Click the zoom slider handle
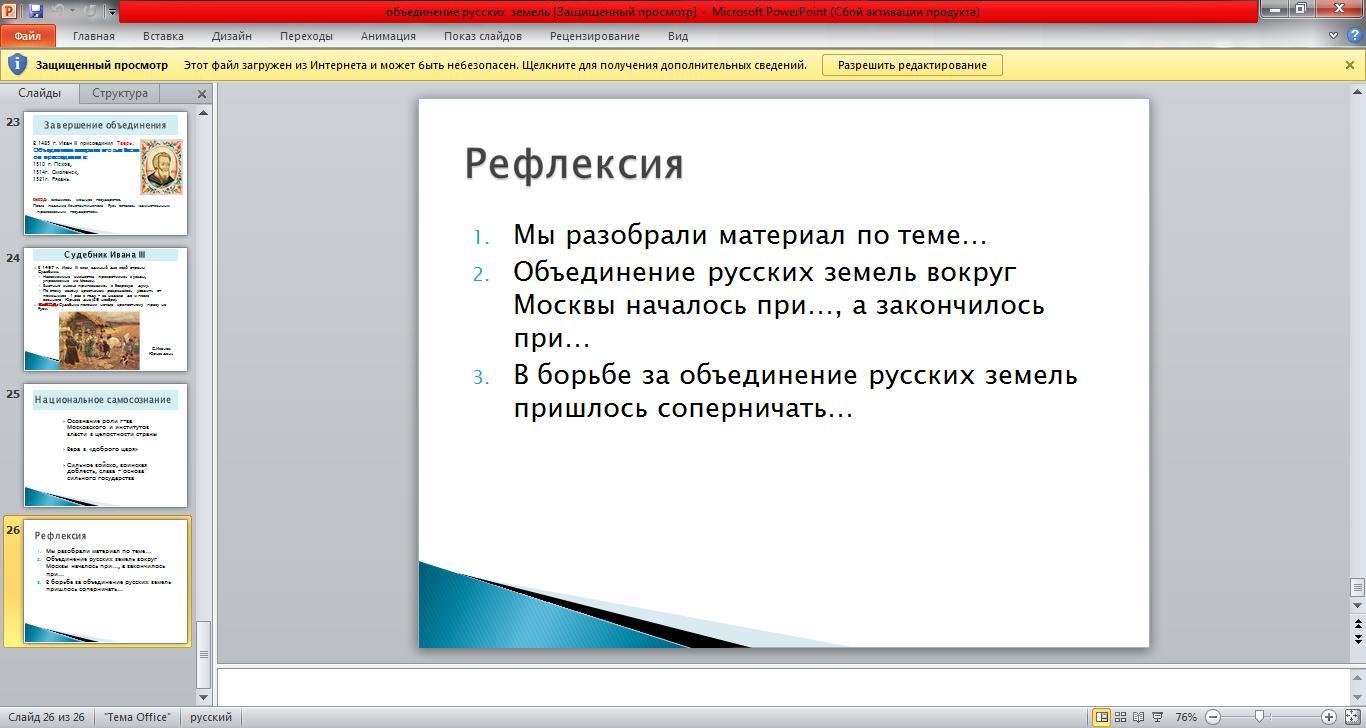The height and width of the screenshot is (728, 1366). [1259, 717]
